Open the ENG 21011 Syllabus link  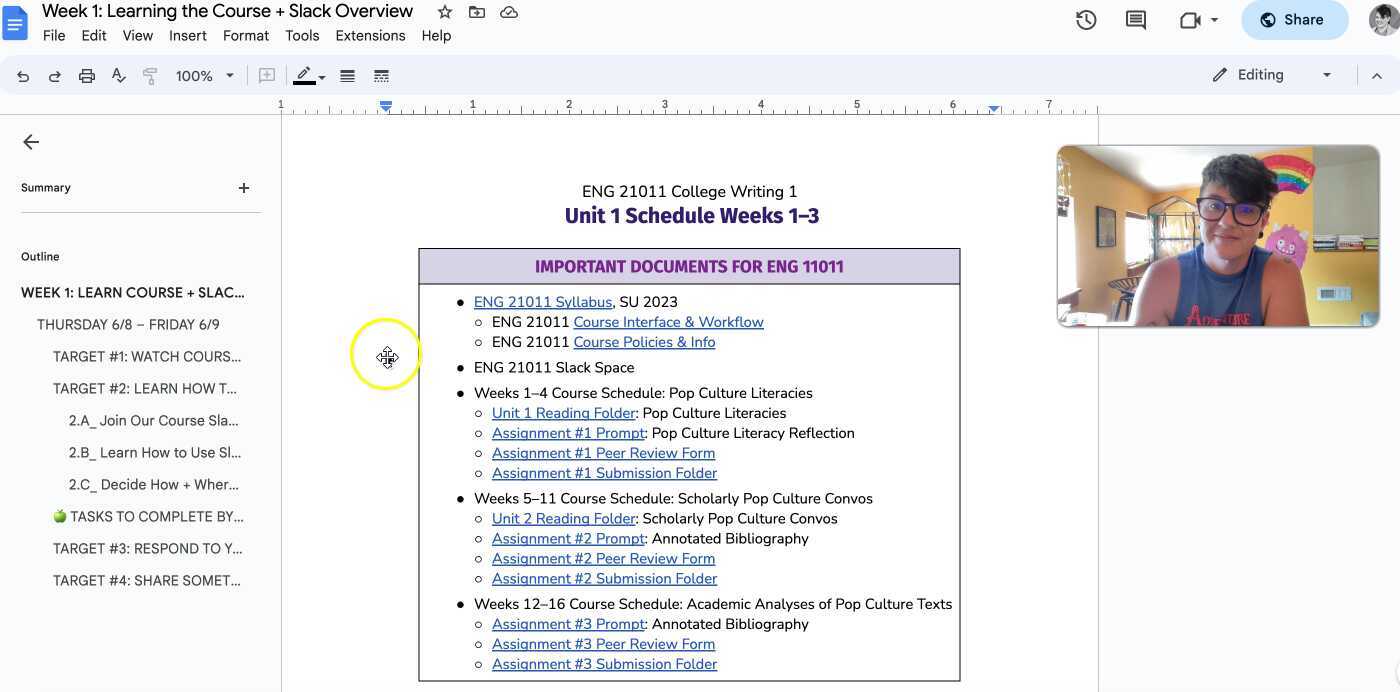click(x=543, y=301)
